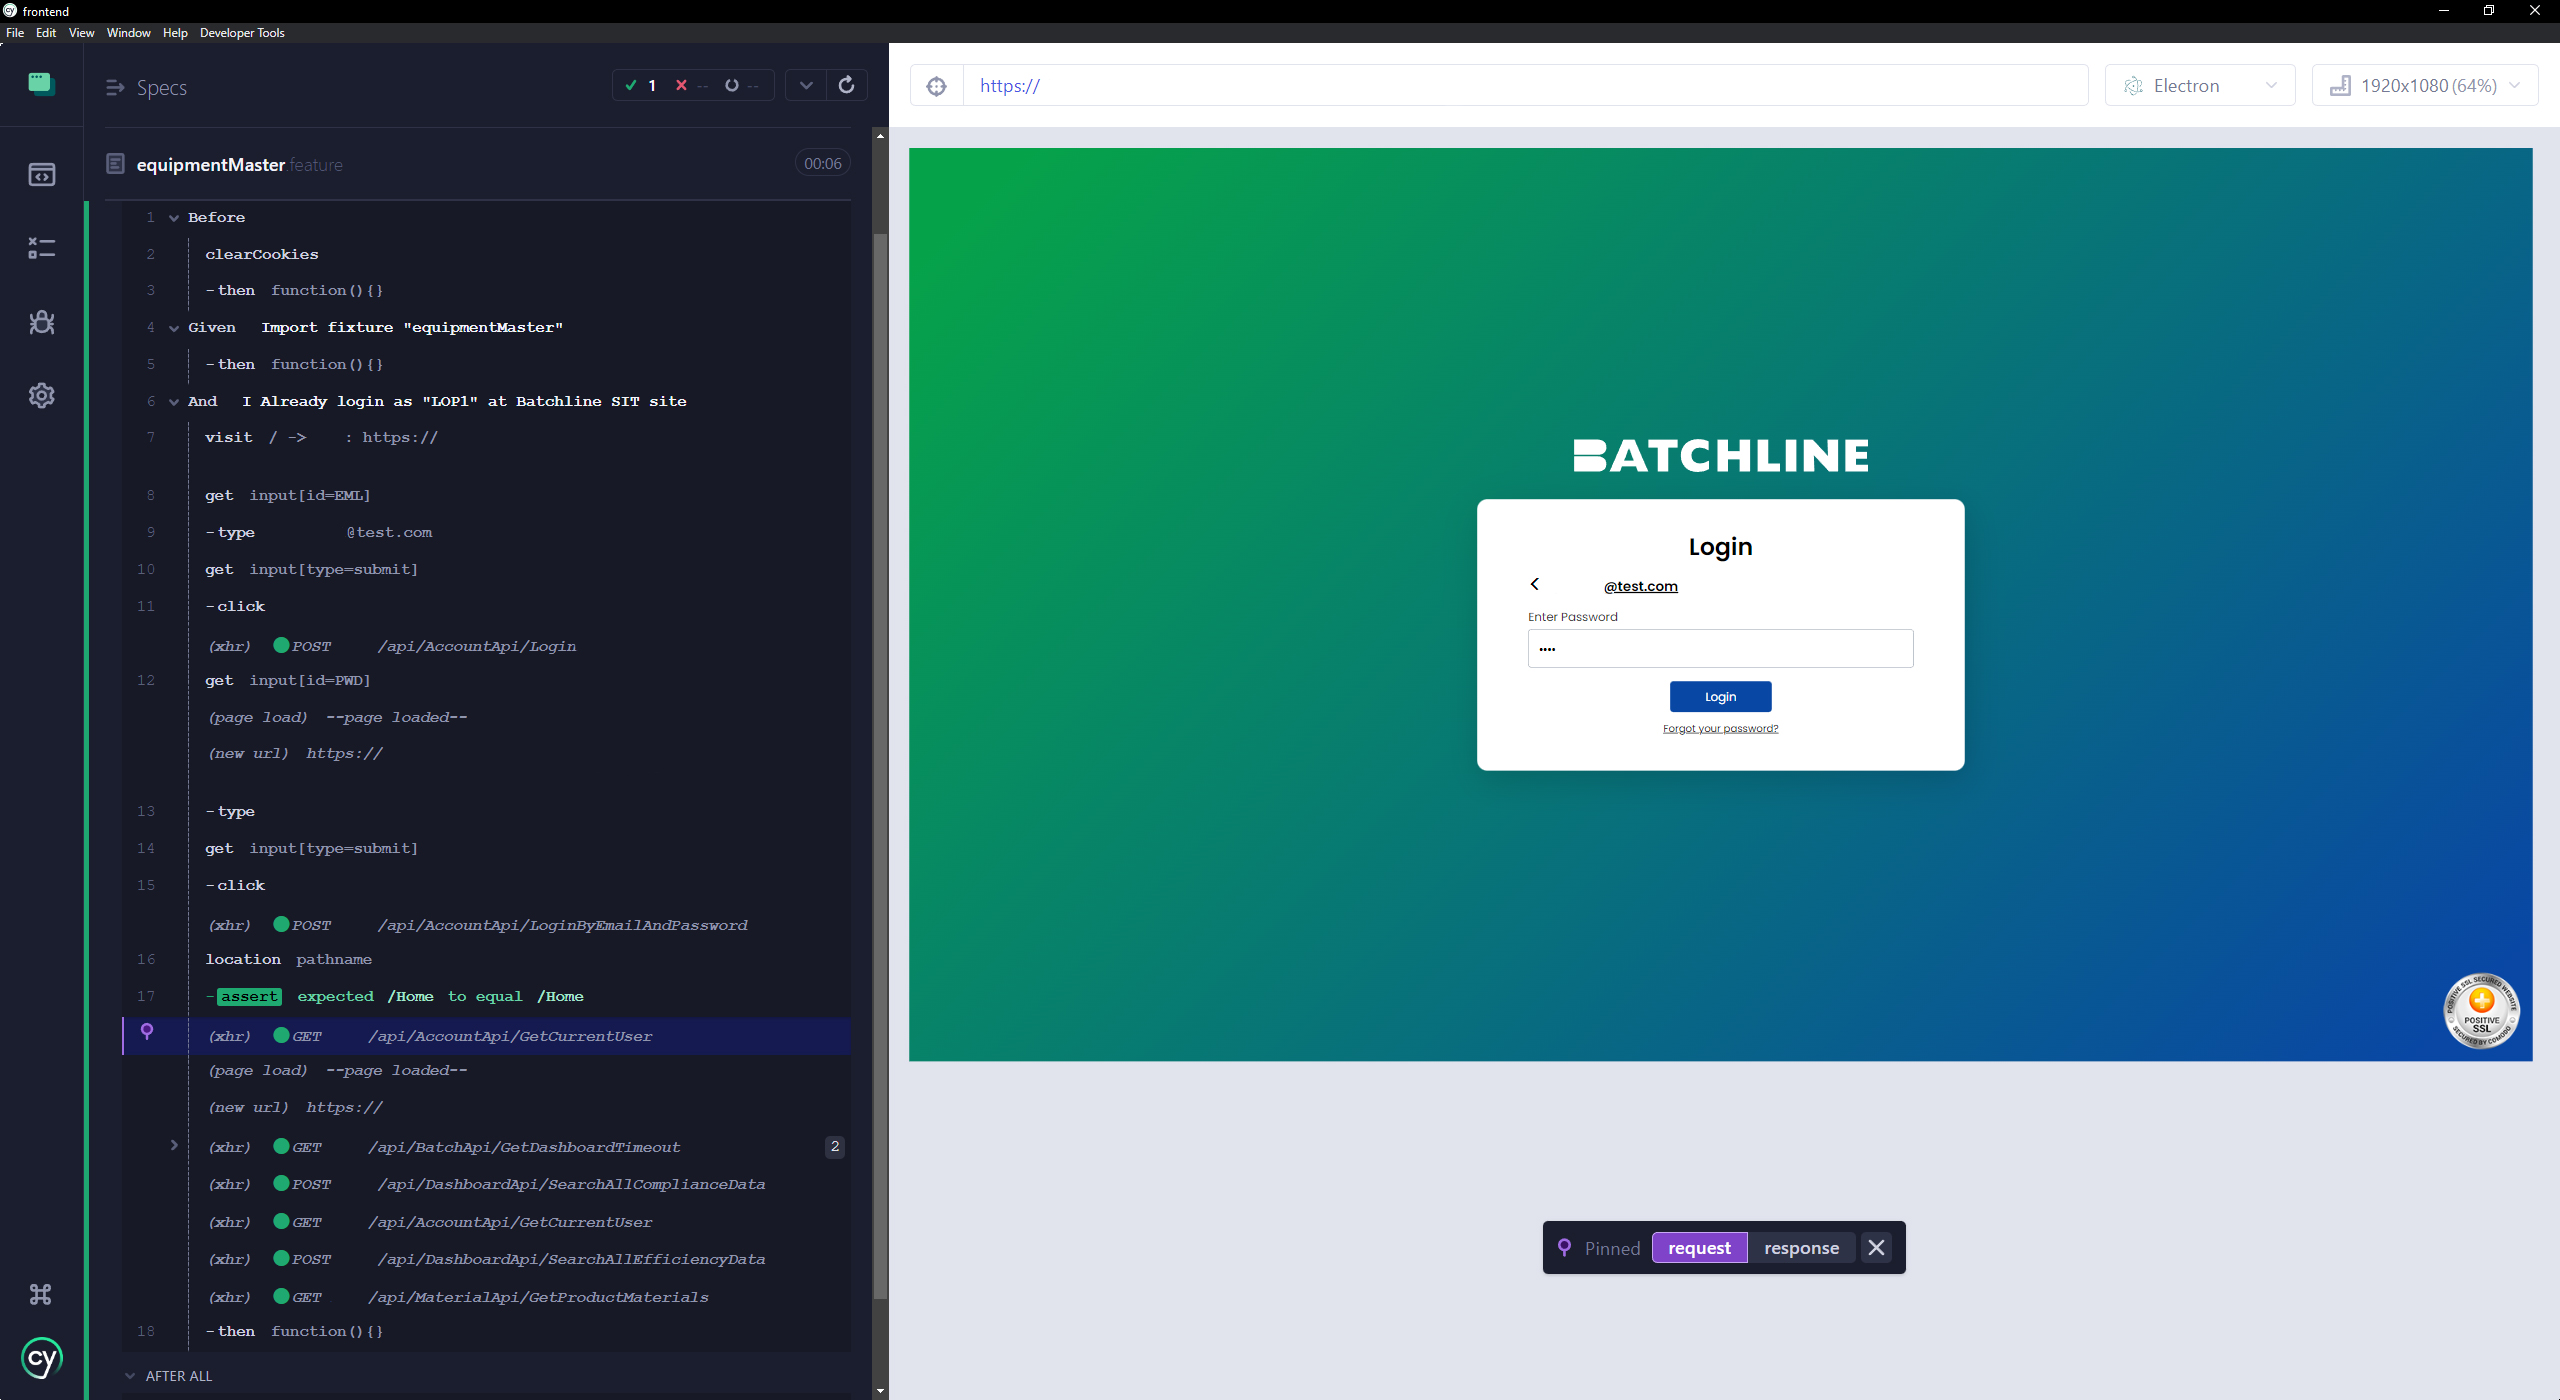Expand the GetDashboardTimeout grouped requests
Viewport: 2560px width, 1400px height.
tap(174, 1146)
